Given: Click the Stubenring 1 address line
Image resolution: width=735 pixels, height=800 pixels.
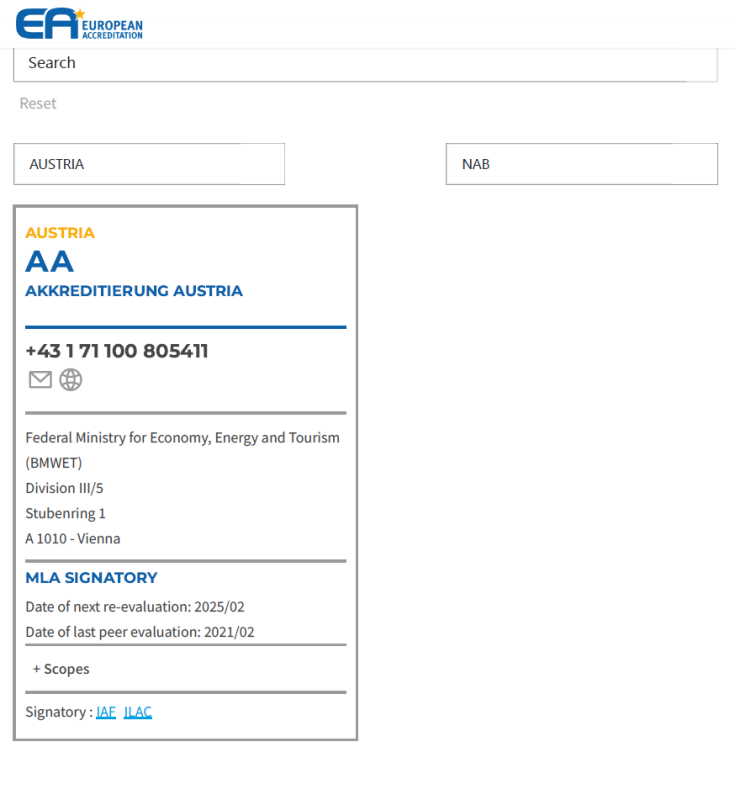Looking at the screenshot, I should coord(65,513).
